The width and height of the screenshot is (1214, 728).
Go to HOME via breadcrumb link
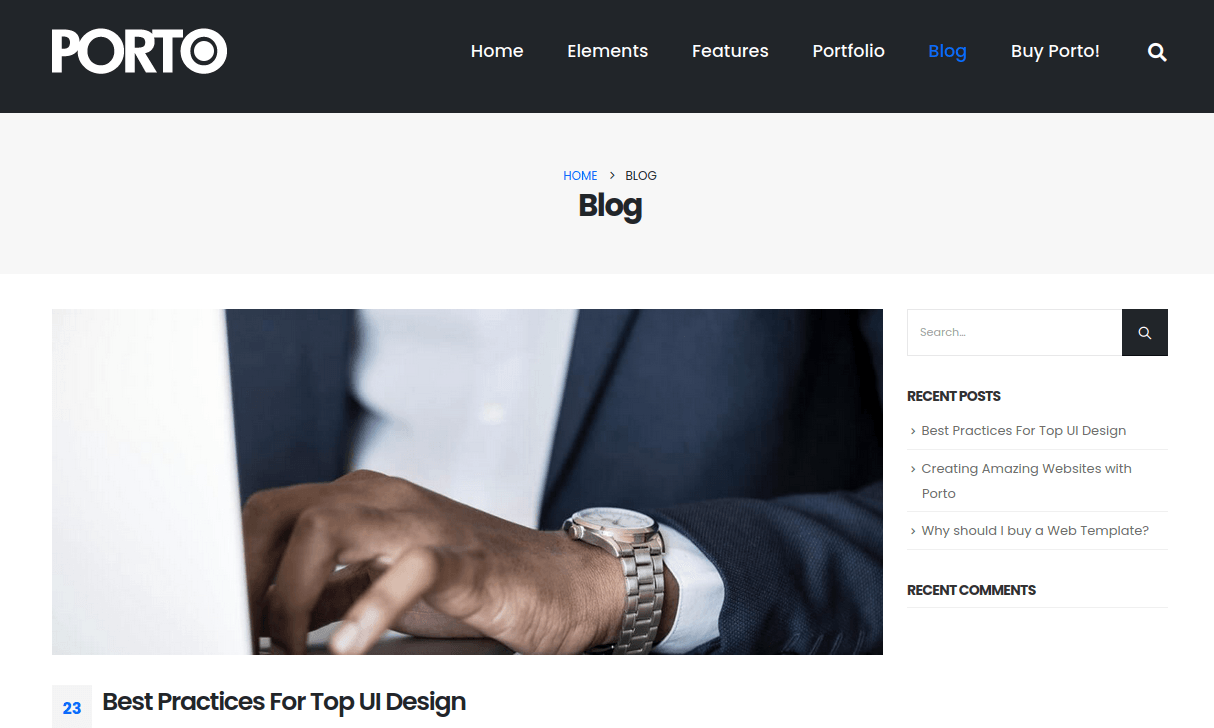pyautogui.click(x=580, y=175)
